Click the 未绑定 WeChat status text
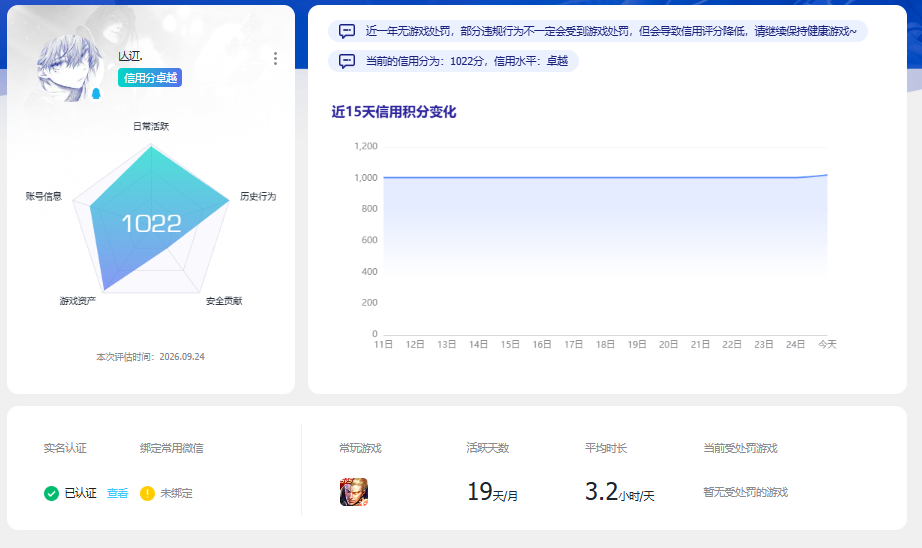 (176, 493)
